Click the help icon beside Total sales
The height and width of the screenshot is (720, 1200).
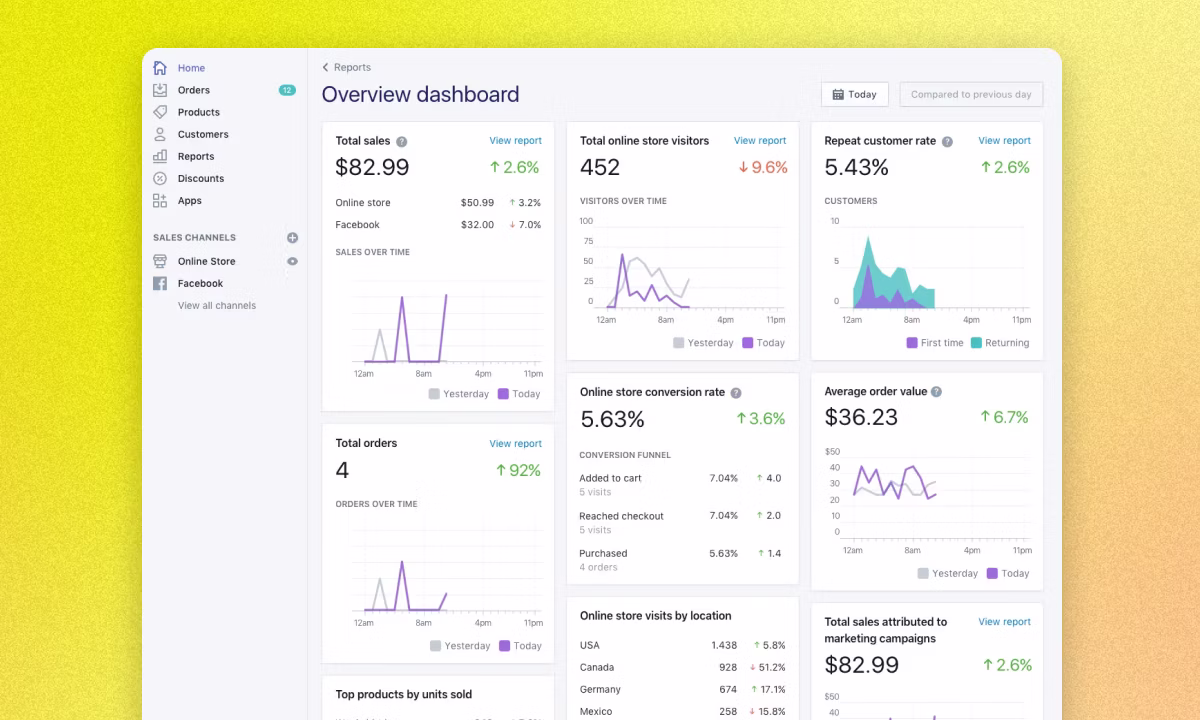pyautogui.click(x=401, y=142)
